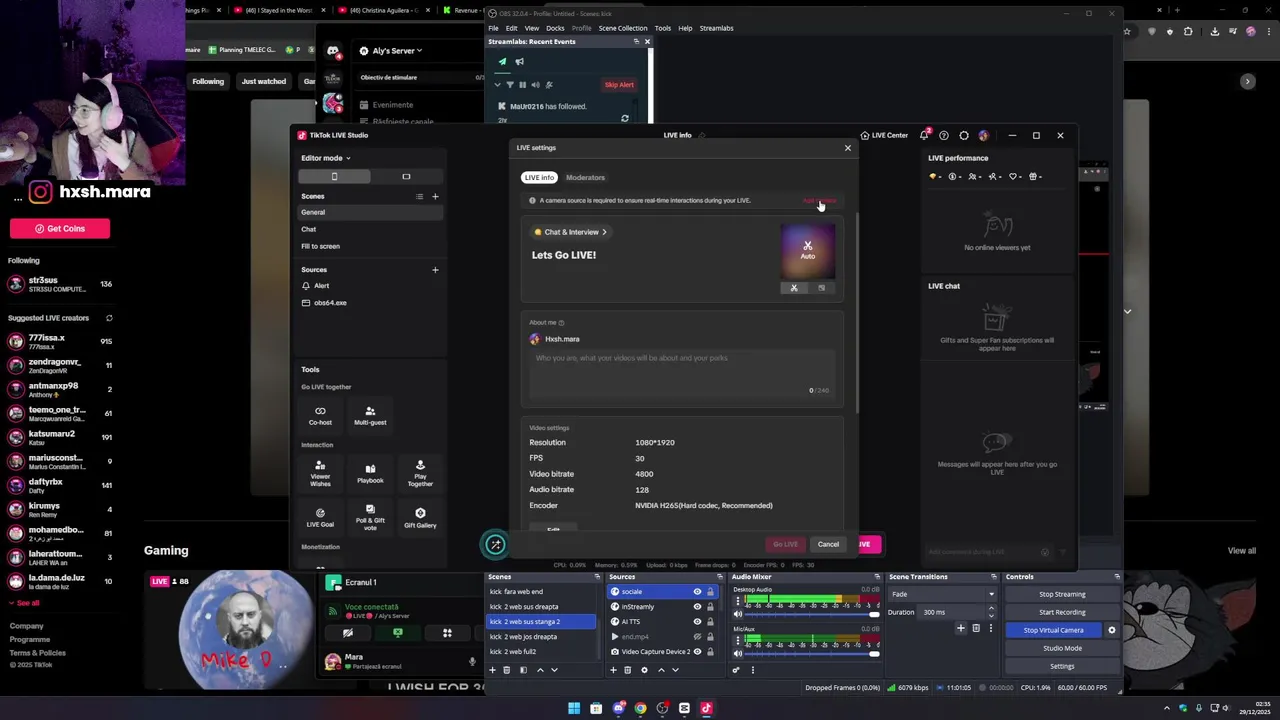Adjust the Mic/Aux volume slider
Image resolution: width=1280 pixels, height=720 pixels.
pyautogui.click(x=813, y=654)
